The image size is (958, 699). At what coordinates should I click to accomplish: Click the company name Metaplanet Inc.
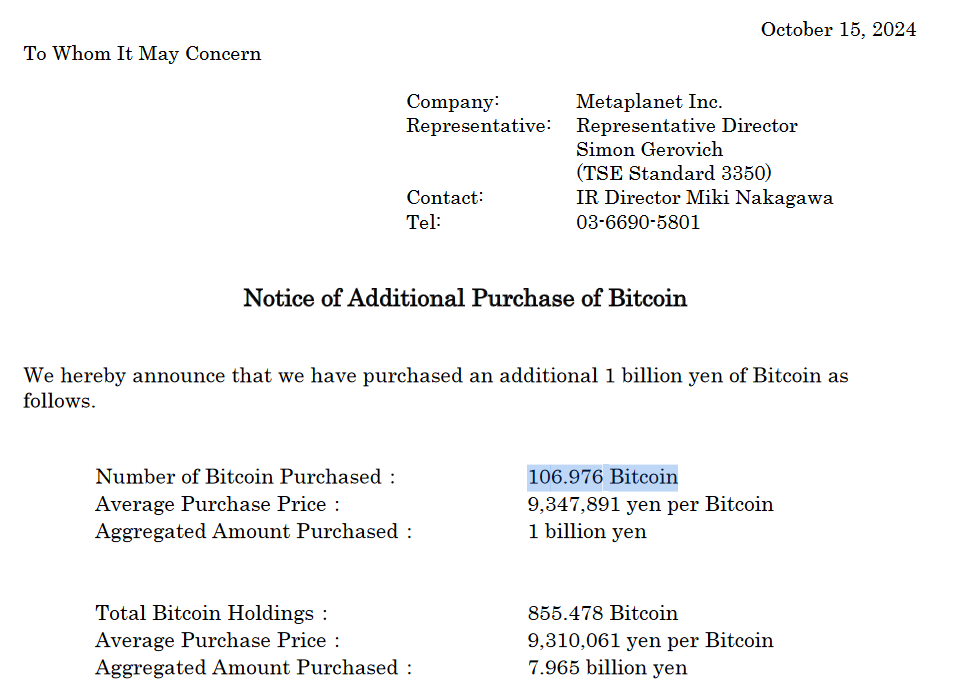tap(649, 102)
